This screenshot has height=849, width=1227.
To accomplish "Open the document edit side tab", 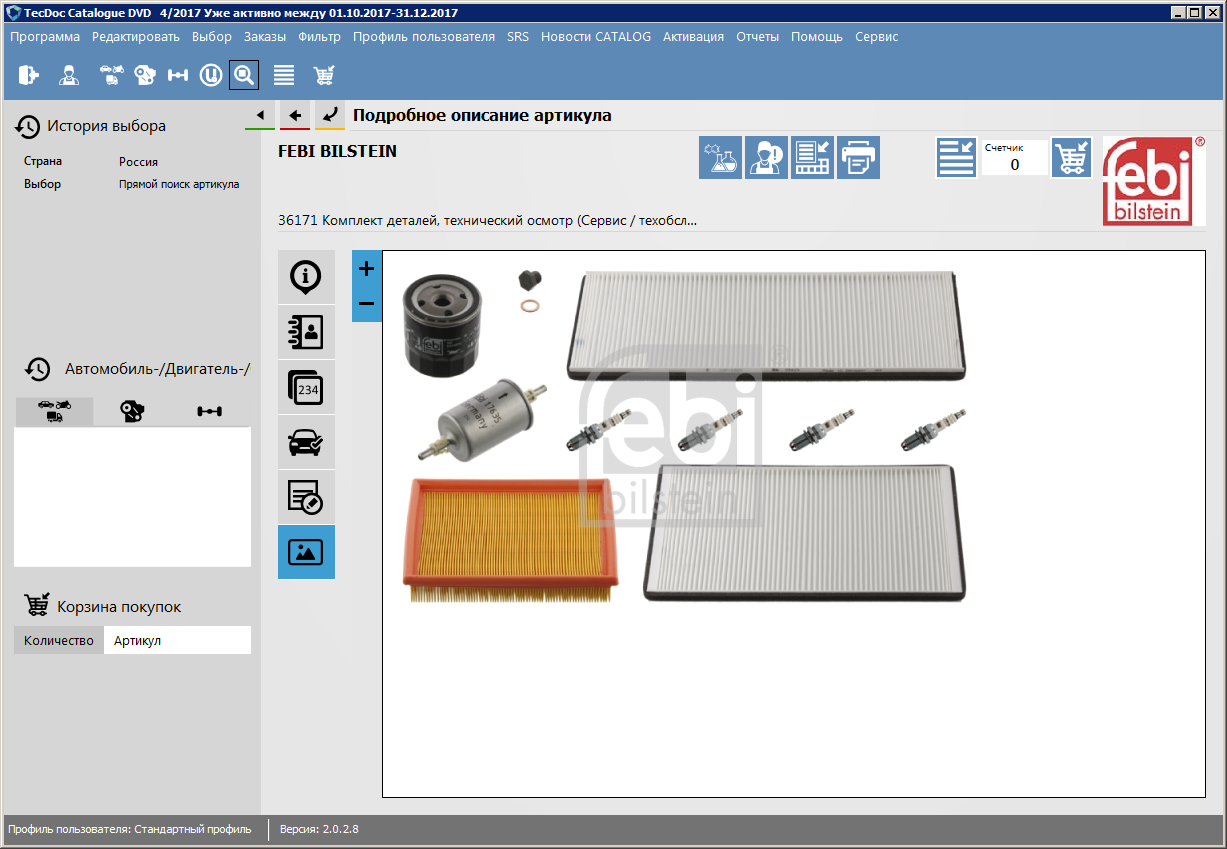I will (306, 497).
